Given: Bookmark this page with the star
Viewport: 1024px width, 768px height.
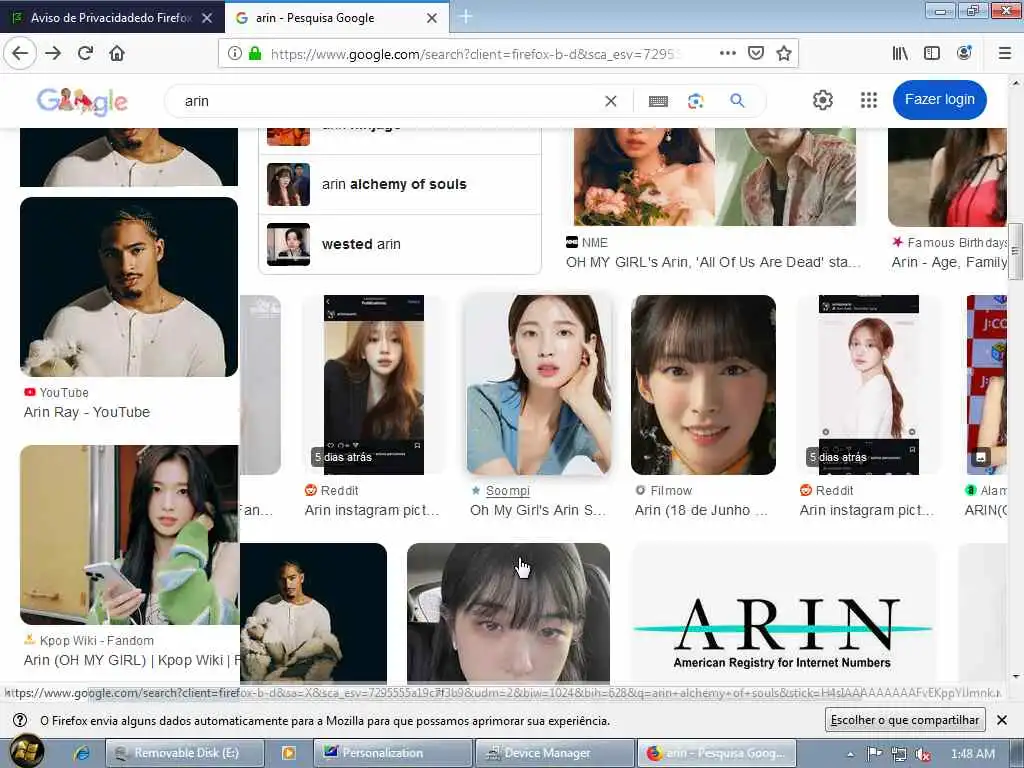Looking at the screenshot, I should click(x=784, y=53).
